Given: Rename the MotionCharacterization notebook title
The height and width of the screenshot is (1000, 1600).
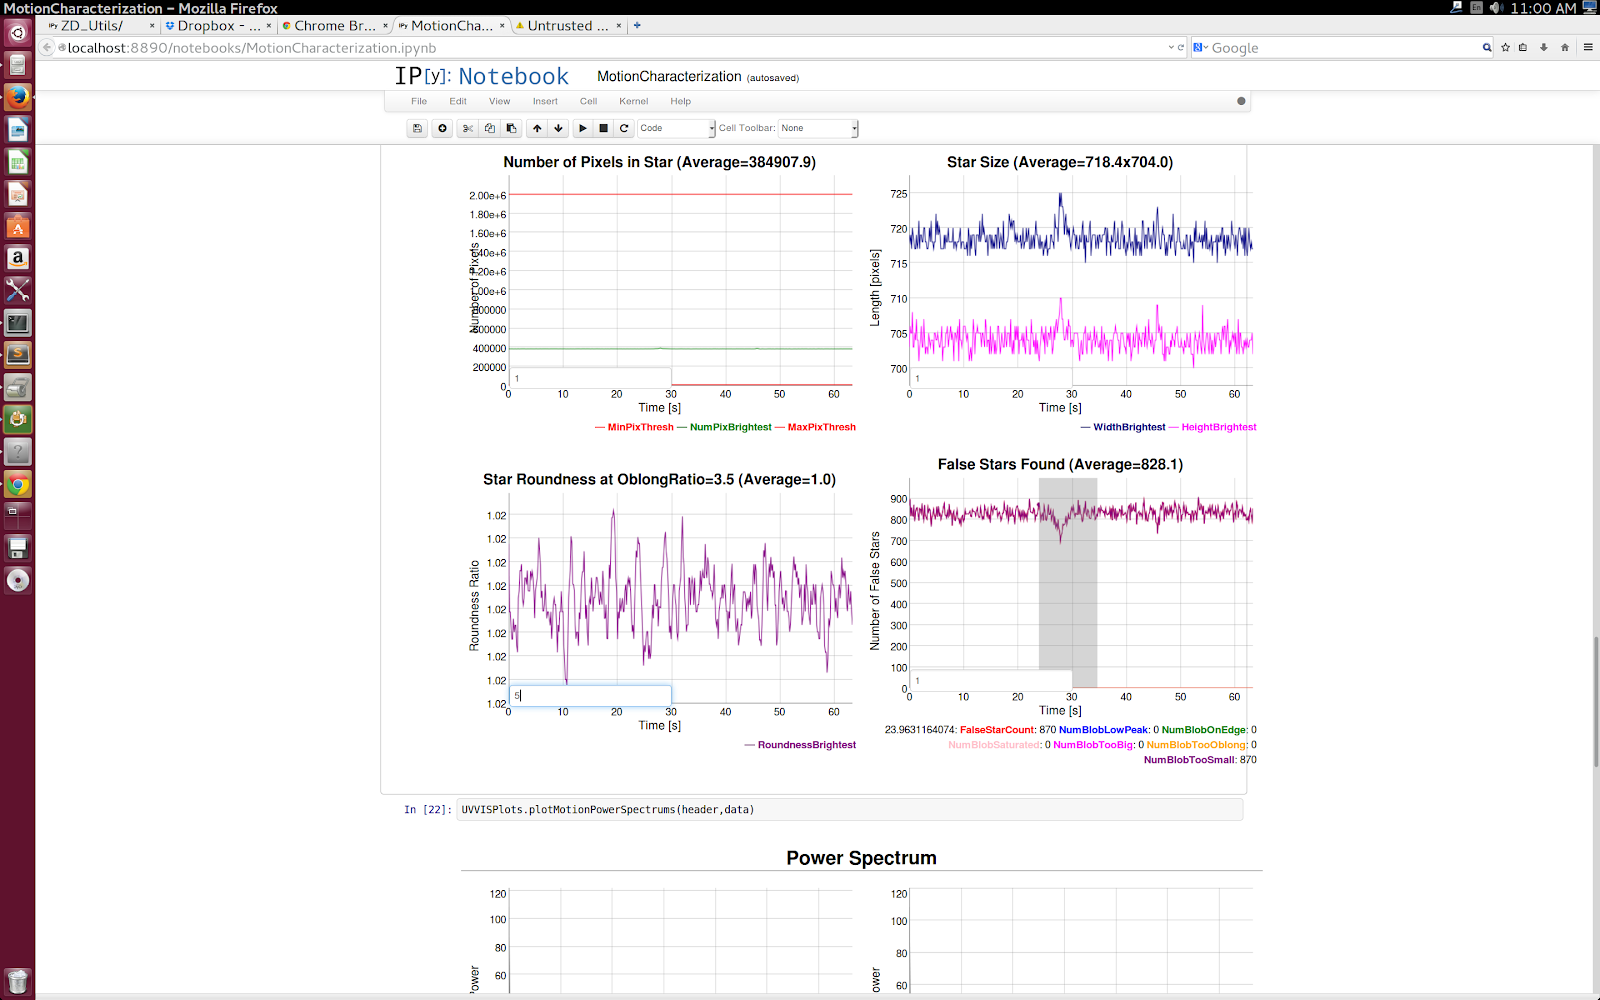Looking at the screenshot, I should 669,76.
